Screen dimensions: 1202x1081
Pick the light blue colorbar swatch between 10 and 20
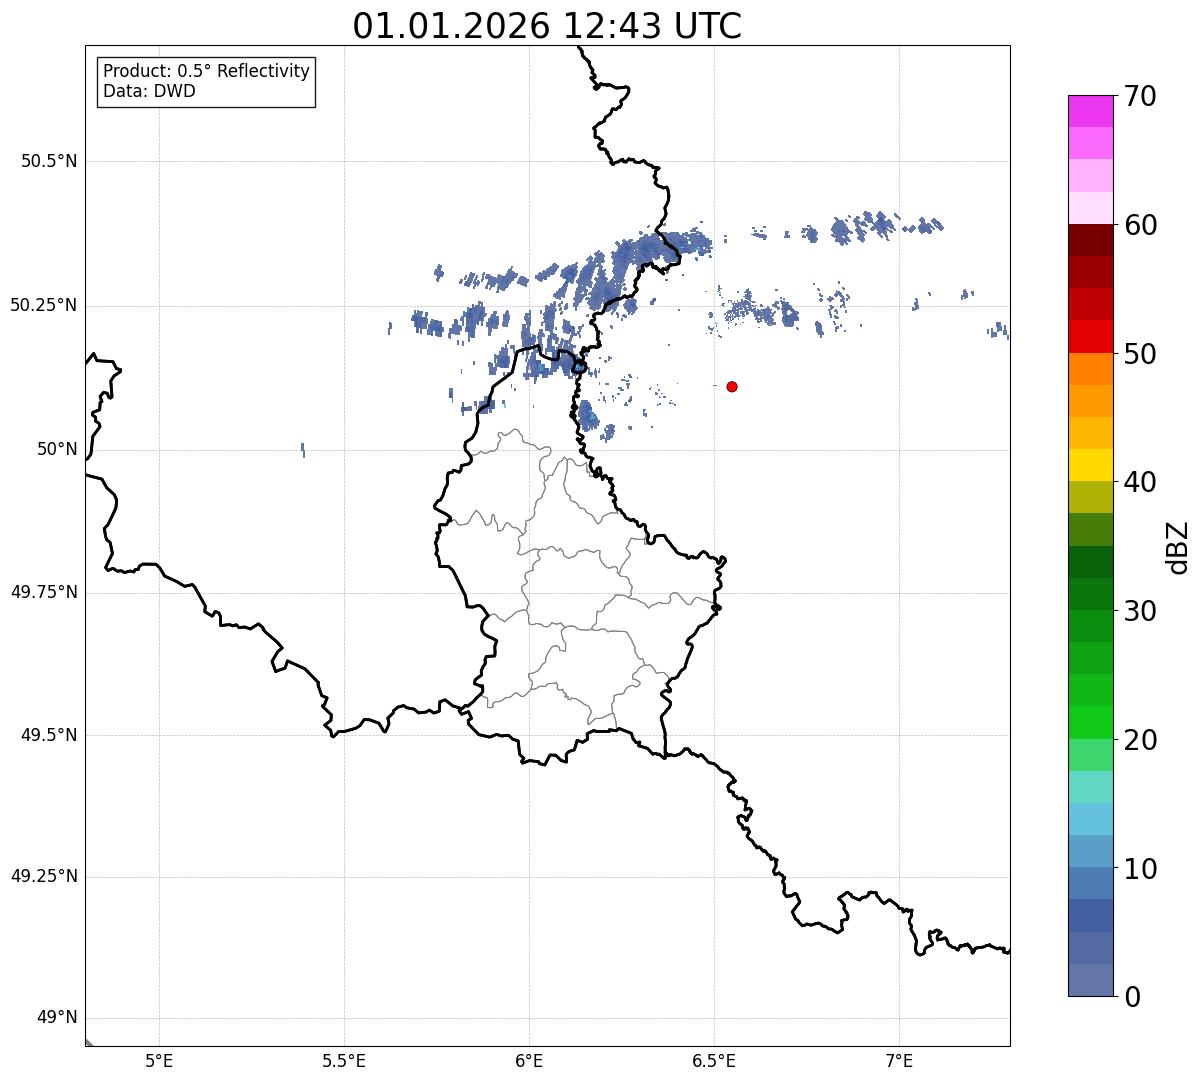[1090, 820]
